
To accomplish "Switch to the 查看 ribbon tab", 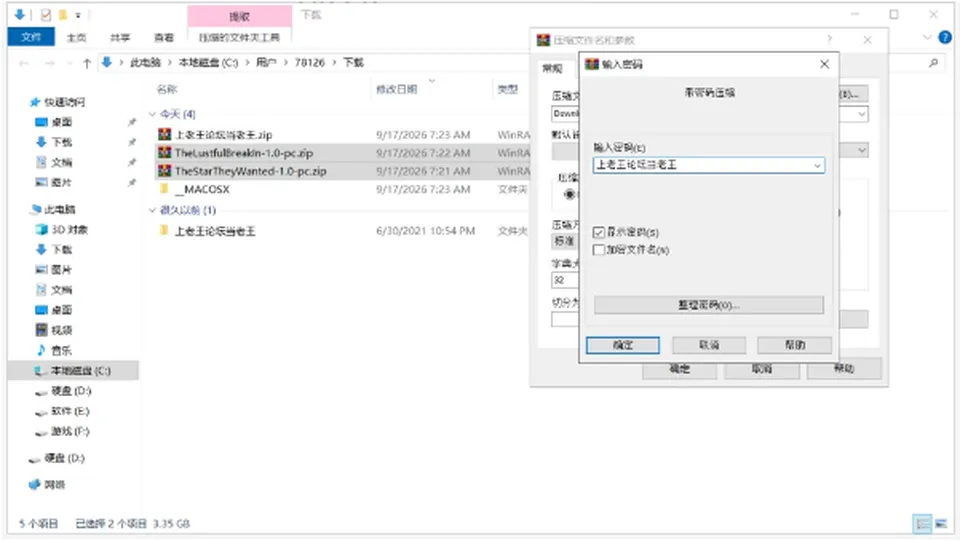I will pyautogui.click(x=163, y=38).
